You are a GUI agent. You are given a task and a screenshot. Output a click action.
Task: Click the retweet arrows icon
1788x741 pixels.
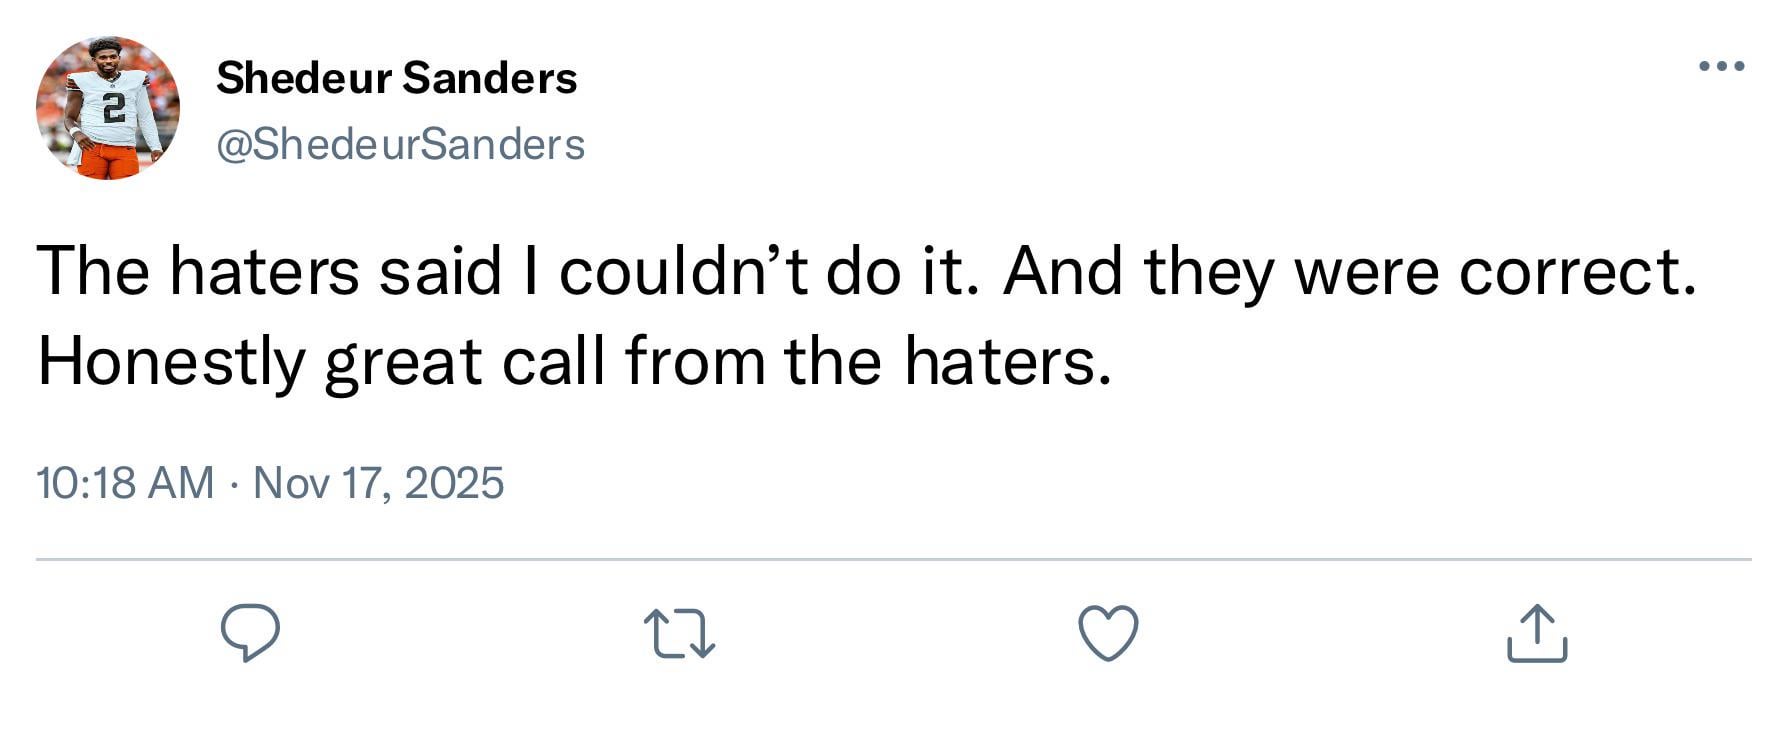point(679,634)
